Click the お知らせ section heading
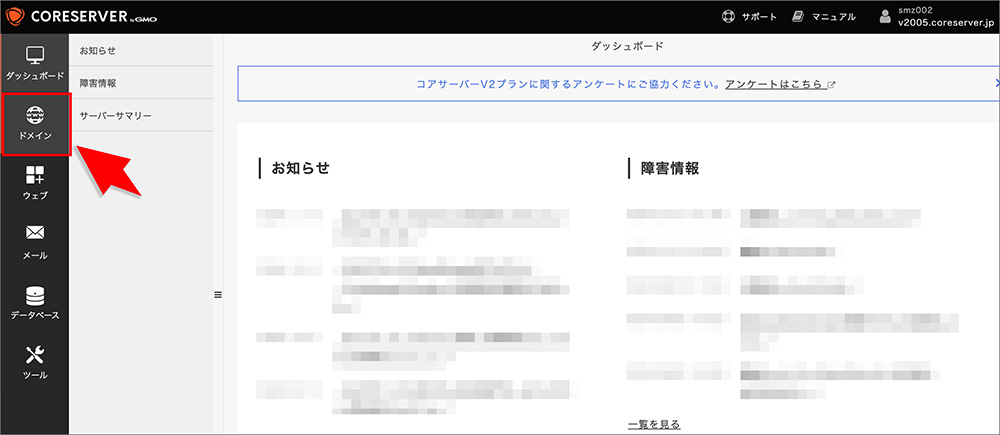The image size is (1000, 435). [300, 168]
